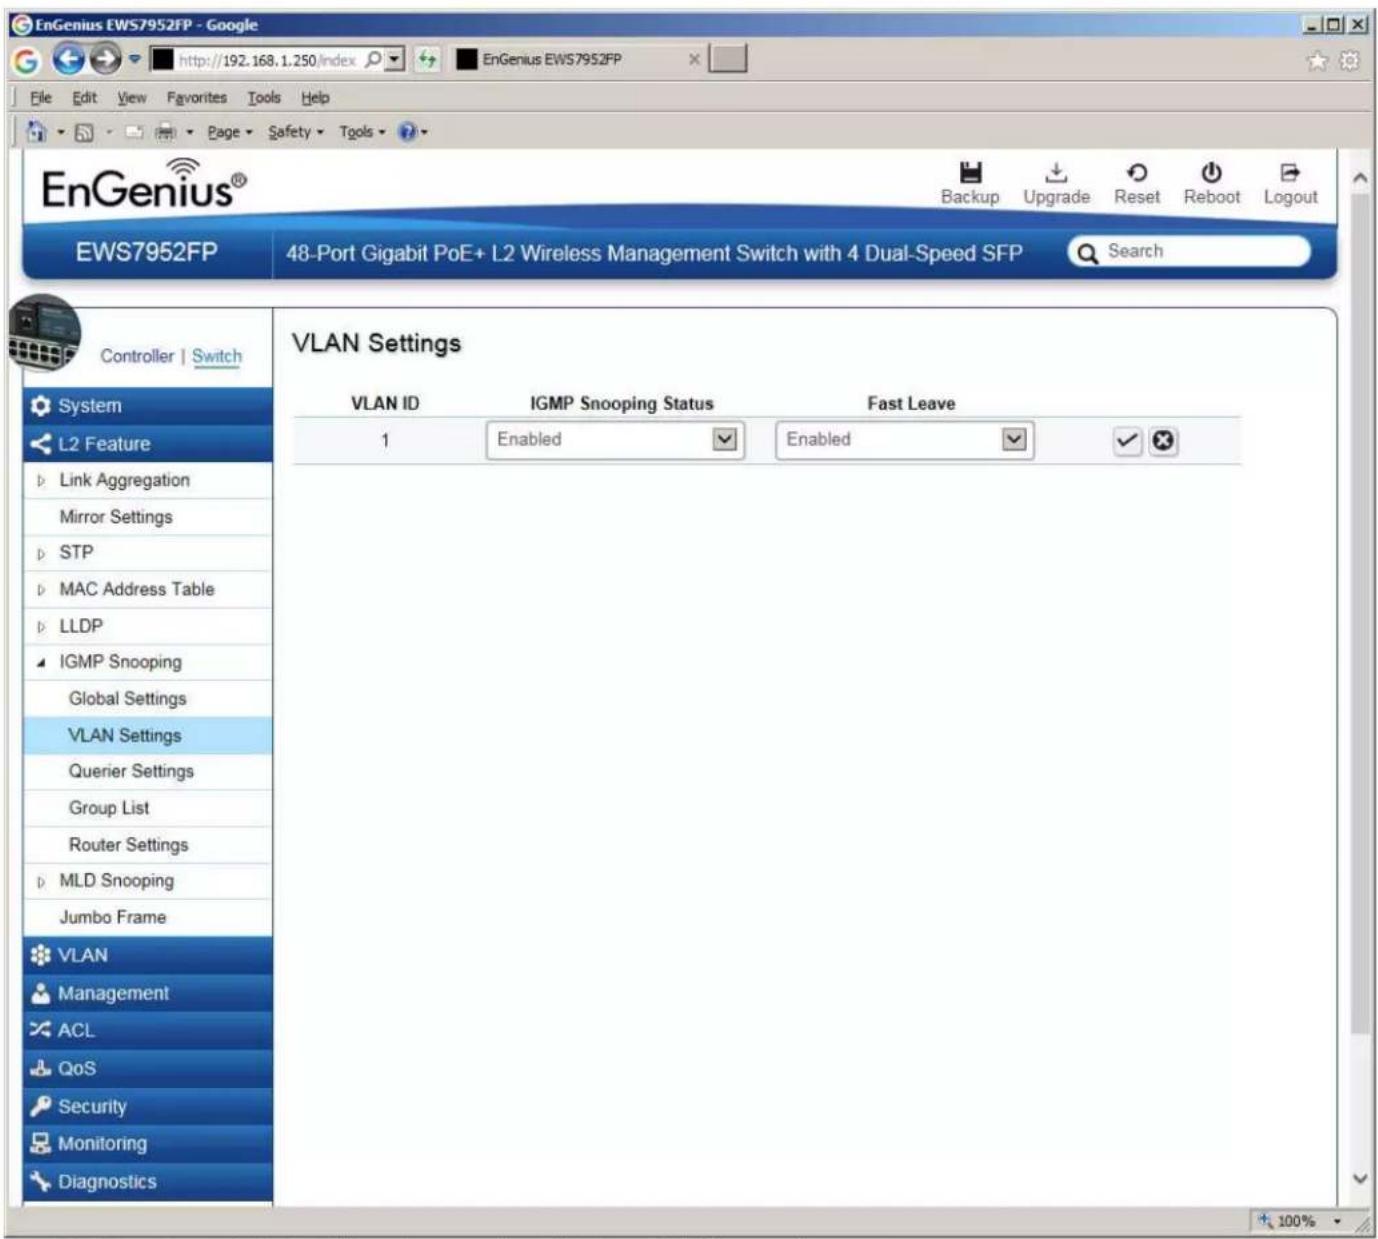
Task: Click the Read mail icon in the command bar
Action: (x=135, y=132)
